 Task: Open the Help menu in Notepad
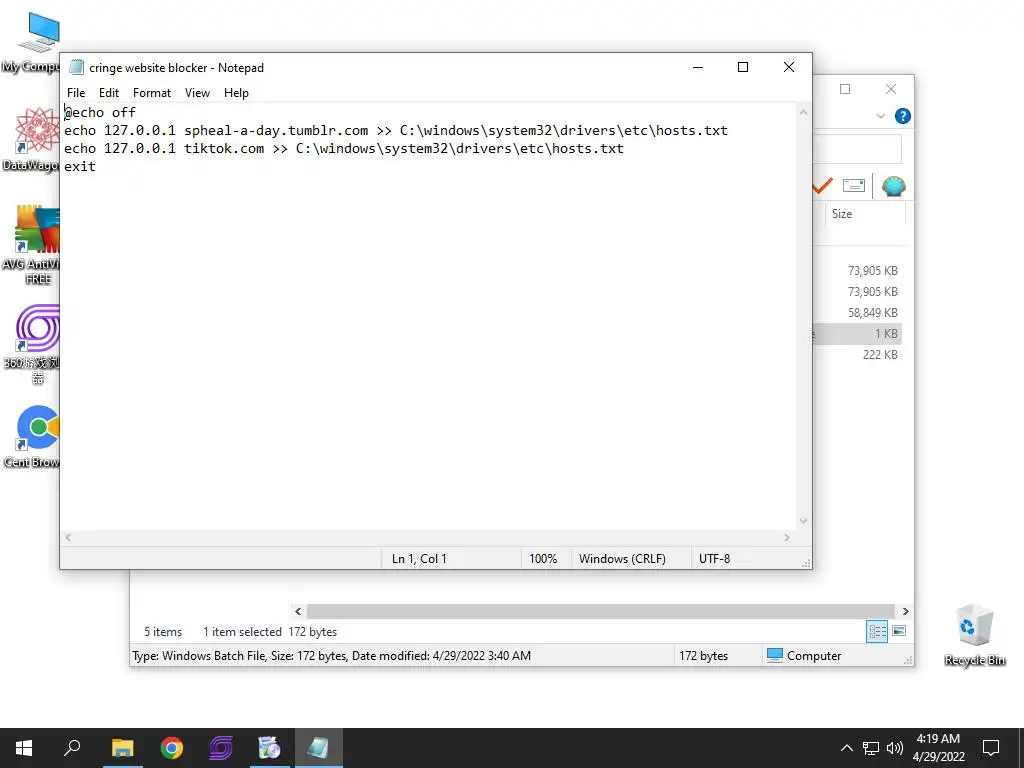tap(236, 93)
